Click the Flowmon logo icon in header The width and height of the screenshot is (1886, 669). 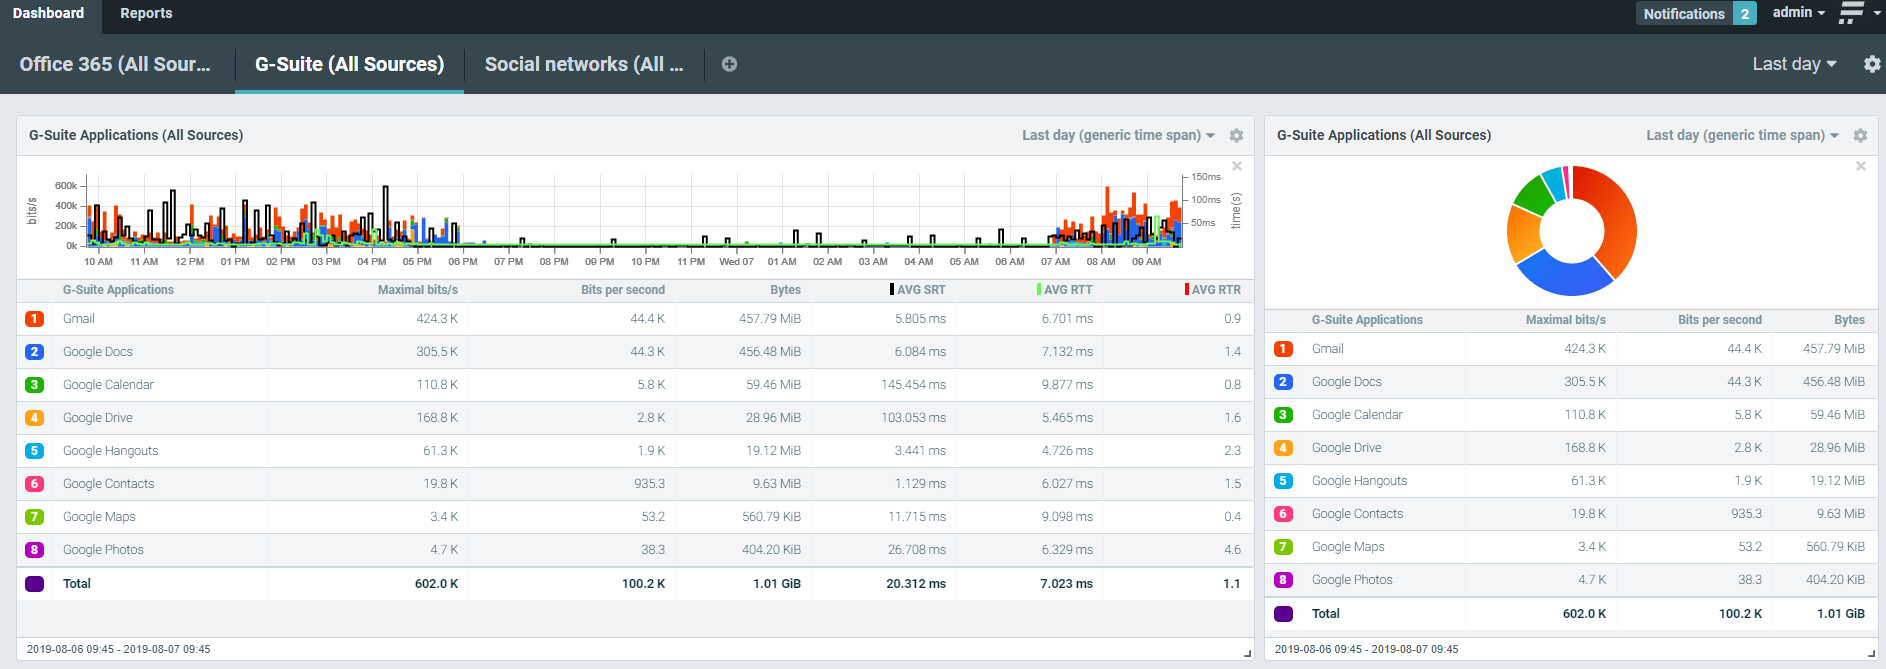coord(1851,13)
